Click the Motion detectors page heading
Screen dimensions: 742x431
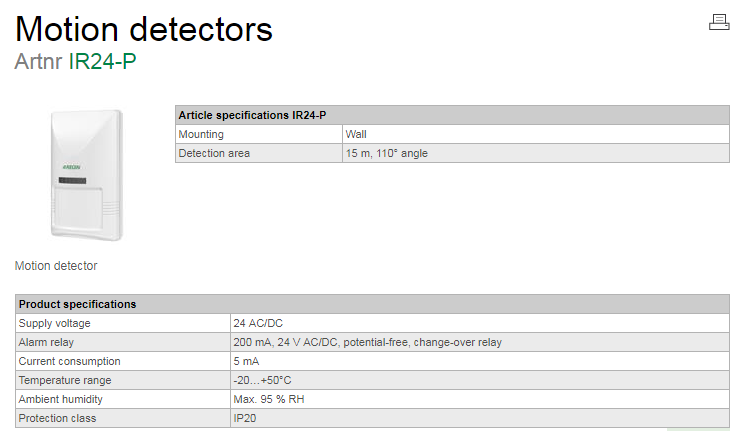click(x=144, y=28)
